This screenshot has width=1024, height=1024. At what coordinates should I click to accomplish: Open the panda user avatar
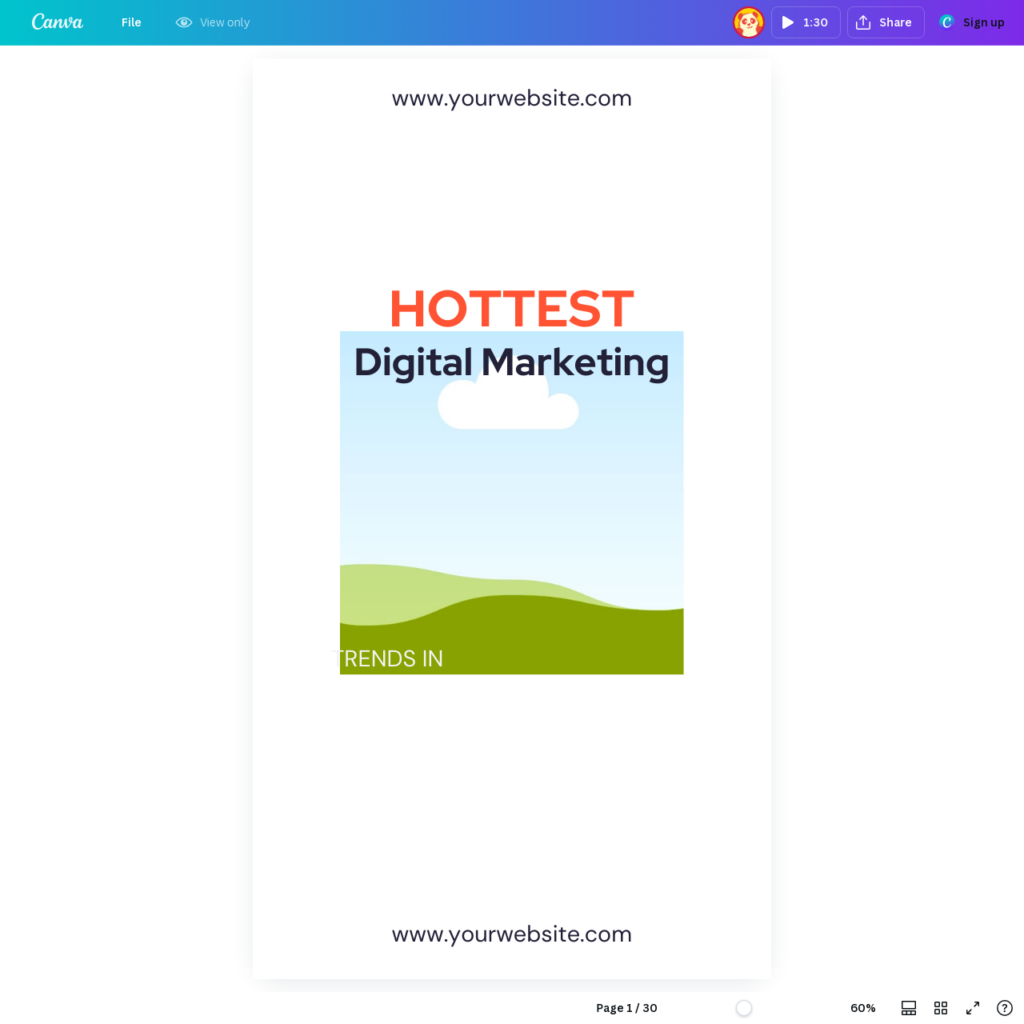click(748, 22)
